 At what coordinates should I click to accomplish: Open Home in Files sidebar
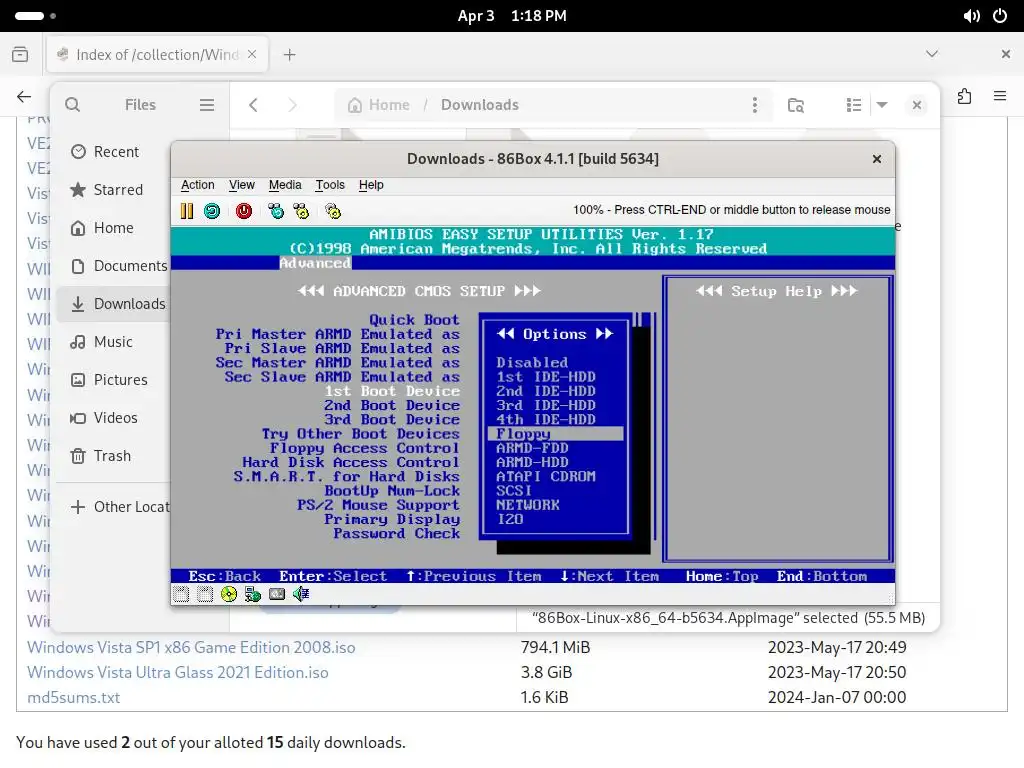pyautogui.click(x=113, y=227)
